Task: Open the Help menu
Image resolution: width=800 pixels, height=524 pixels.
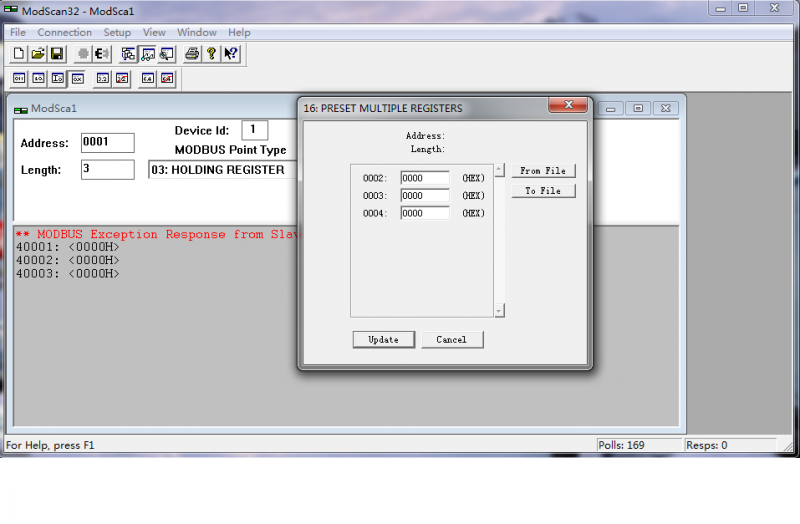Action: 239,33
